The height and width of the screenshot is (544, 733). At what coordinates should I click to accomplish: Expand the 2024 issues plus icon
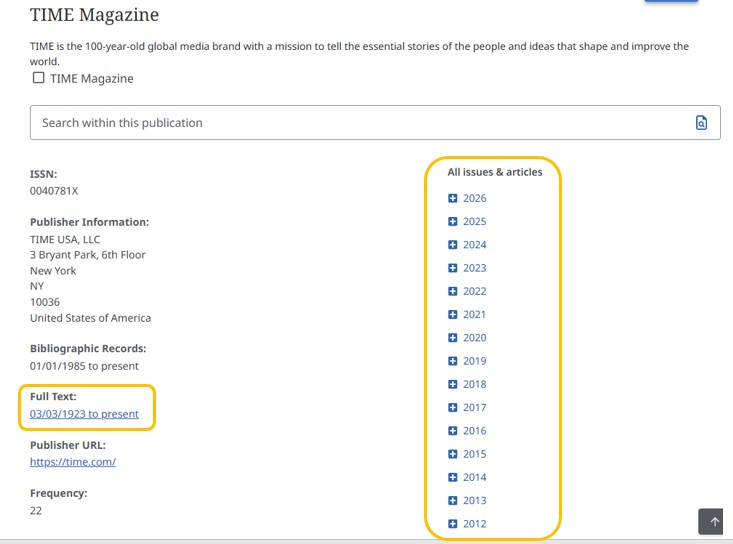click(453, 245)
